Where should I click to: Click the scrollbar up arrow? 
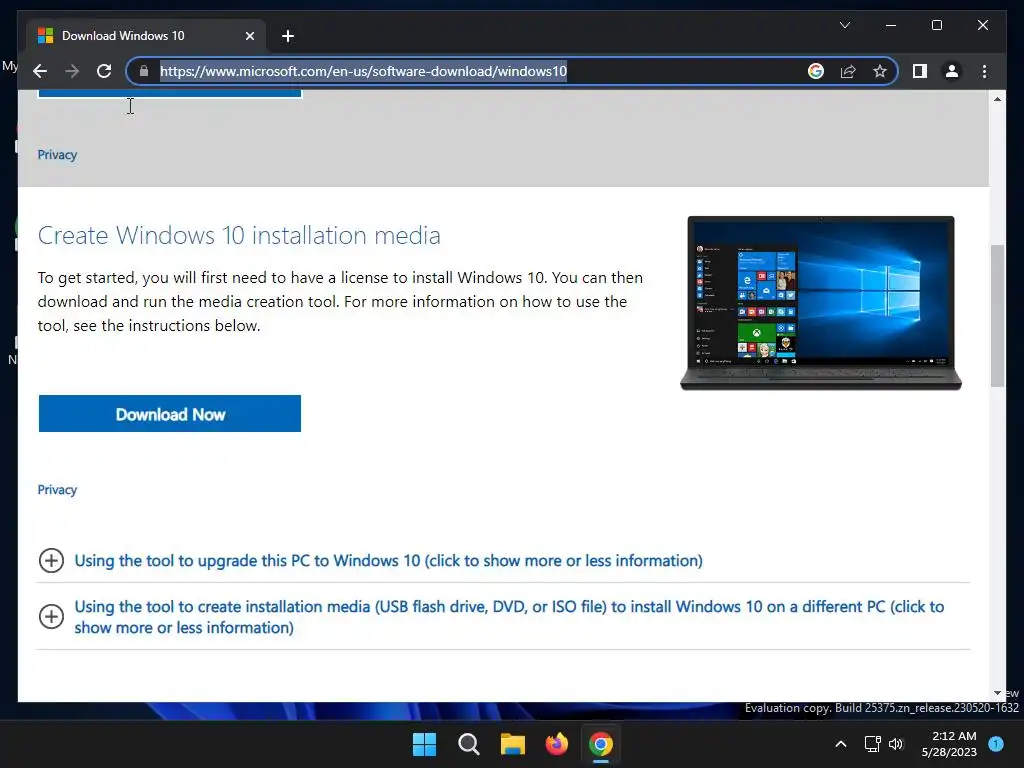click(x=997, y=99)
